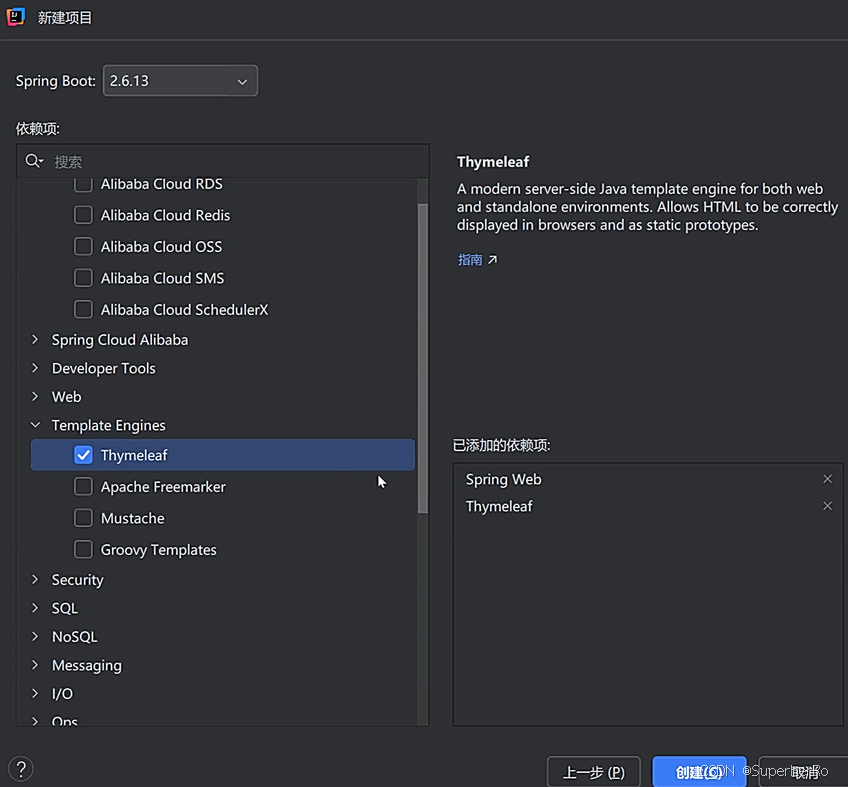Viewport: 848px width, 787px height.
Task: Check the Apache Freemarker checkbox
Action: tap(83, 486)
